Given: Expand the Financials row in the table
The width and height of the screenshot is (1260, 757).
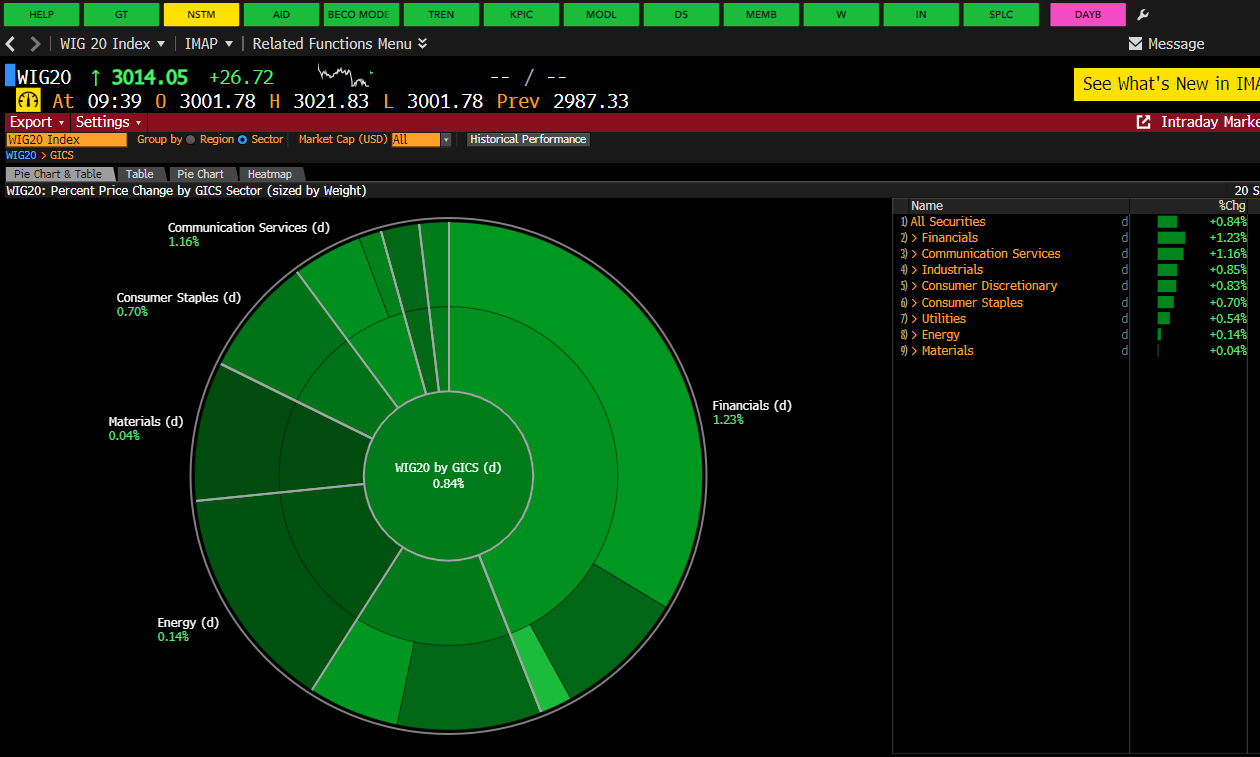Looking at the screenshot, I should (x=914, y=238).
